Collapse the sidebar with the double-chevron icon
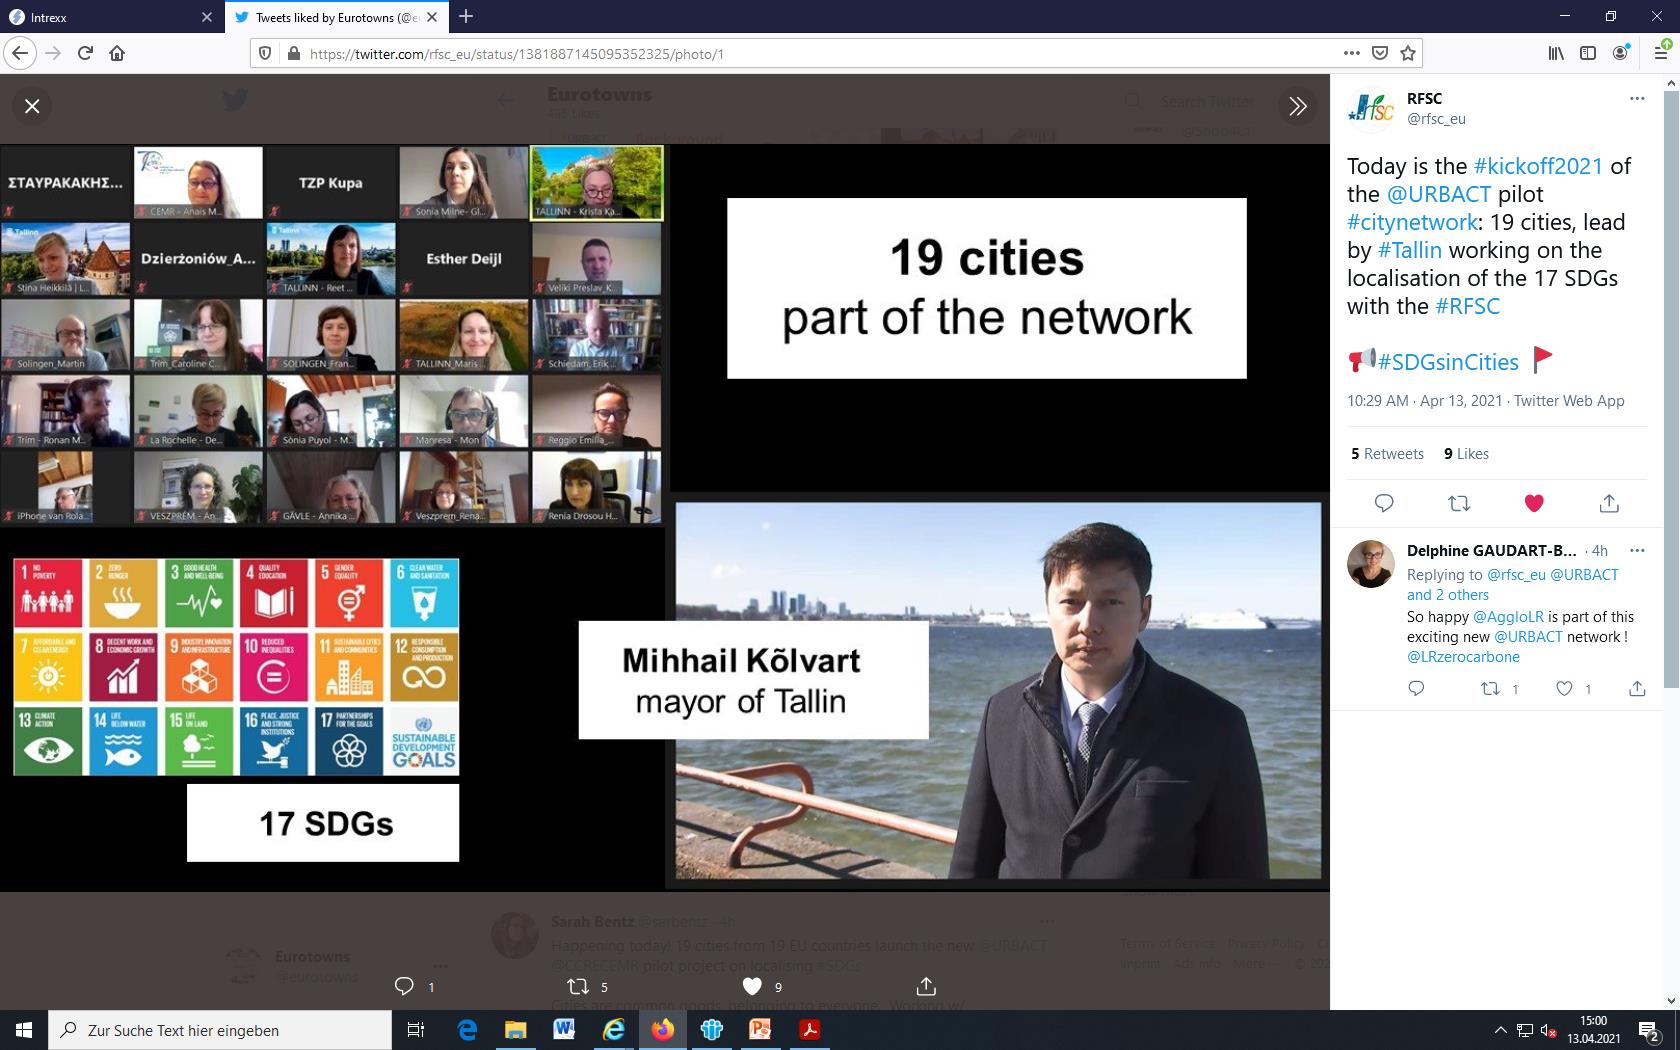1680x1050 pixels. click(1297, 106)
